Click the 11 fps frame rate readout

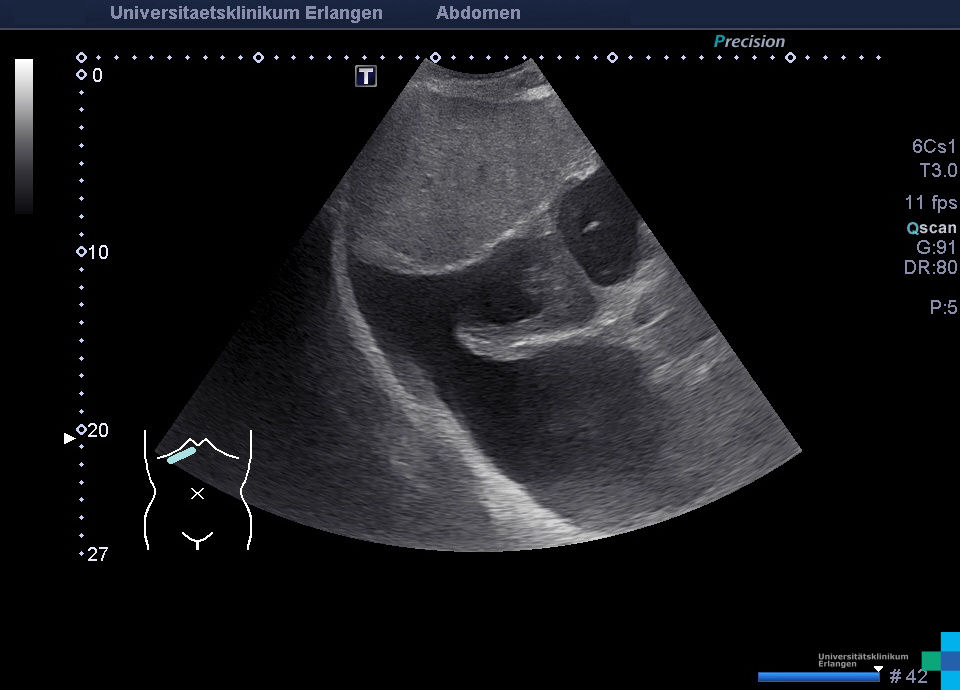[x=930, y=203]
